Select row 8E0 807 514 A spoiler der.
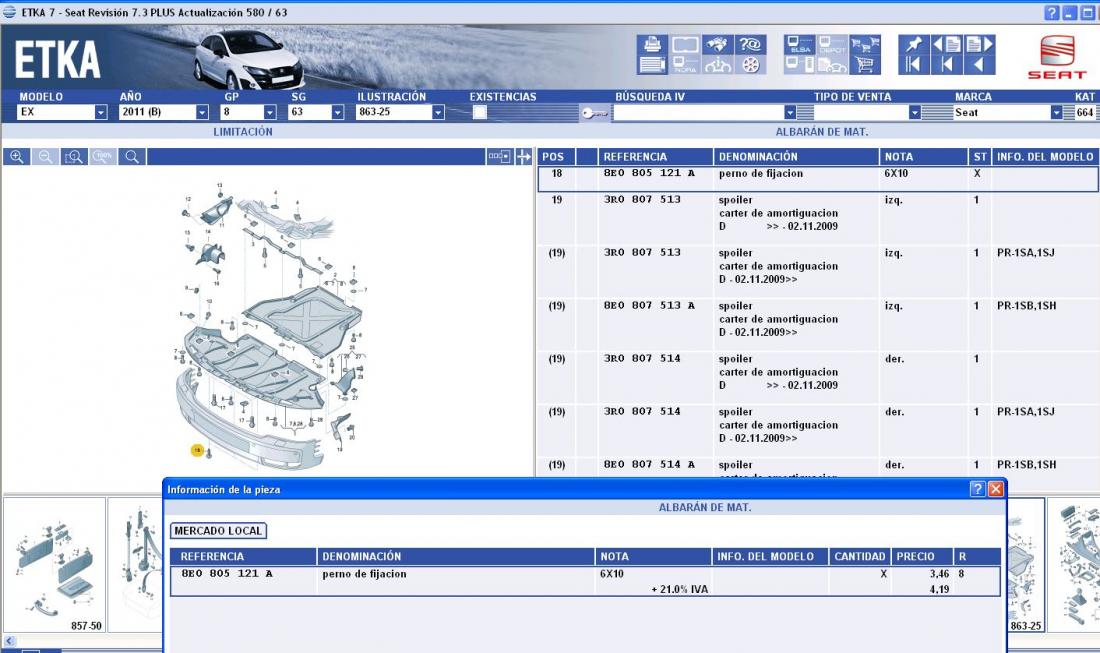The image size is (1100, 653). 818,468
